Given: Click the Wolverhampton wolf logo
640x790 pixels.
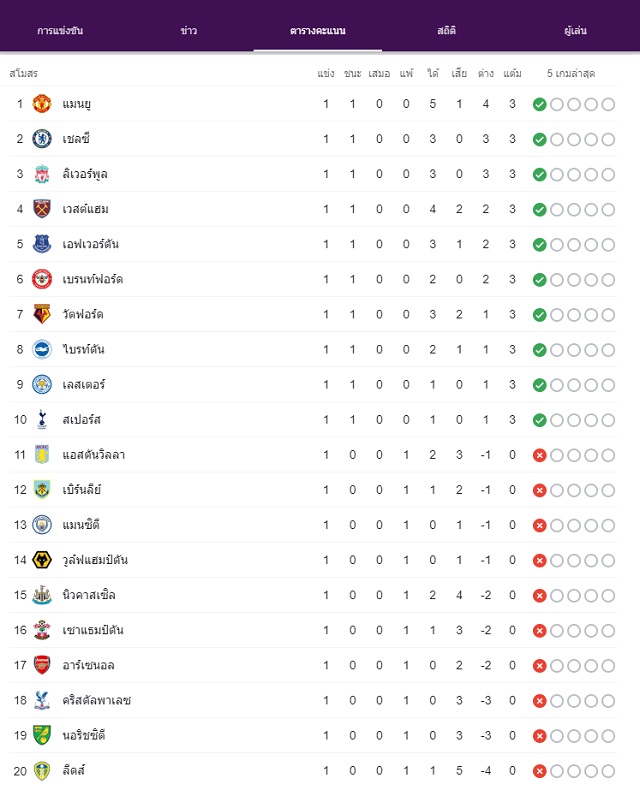Looking at the screenshot, I should pyautogui.click(x=42, y=560).
